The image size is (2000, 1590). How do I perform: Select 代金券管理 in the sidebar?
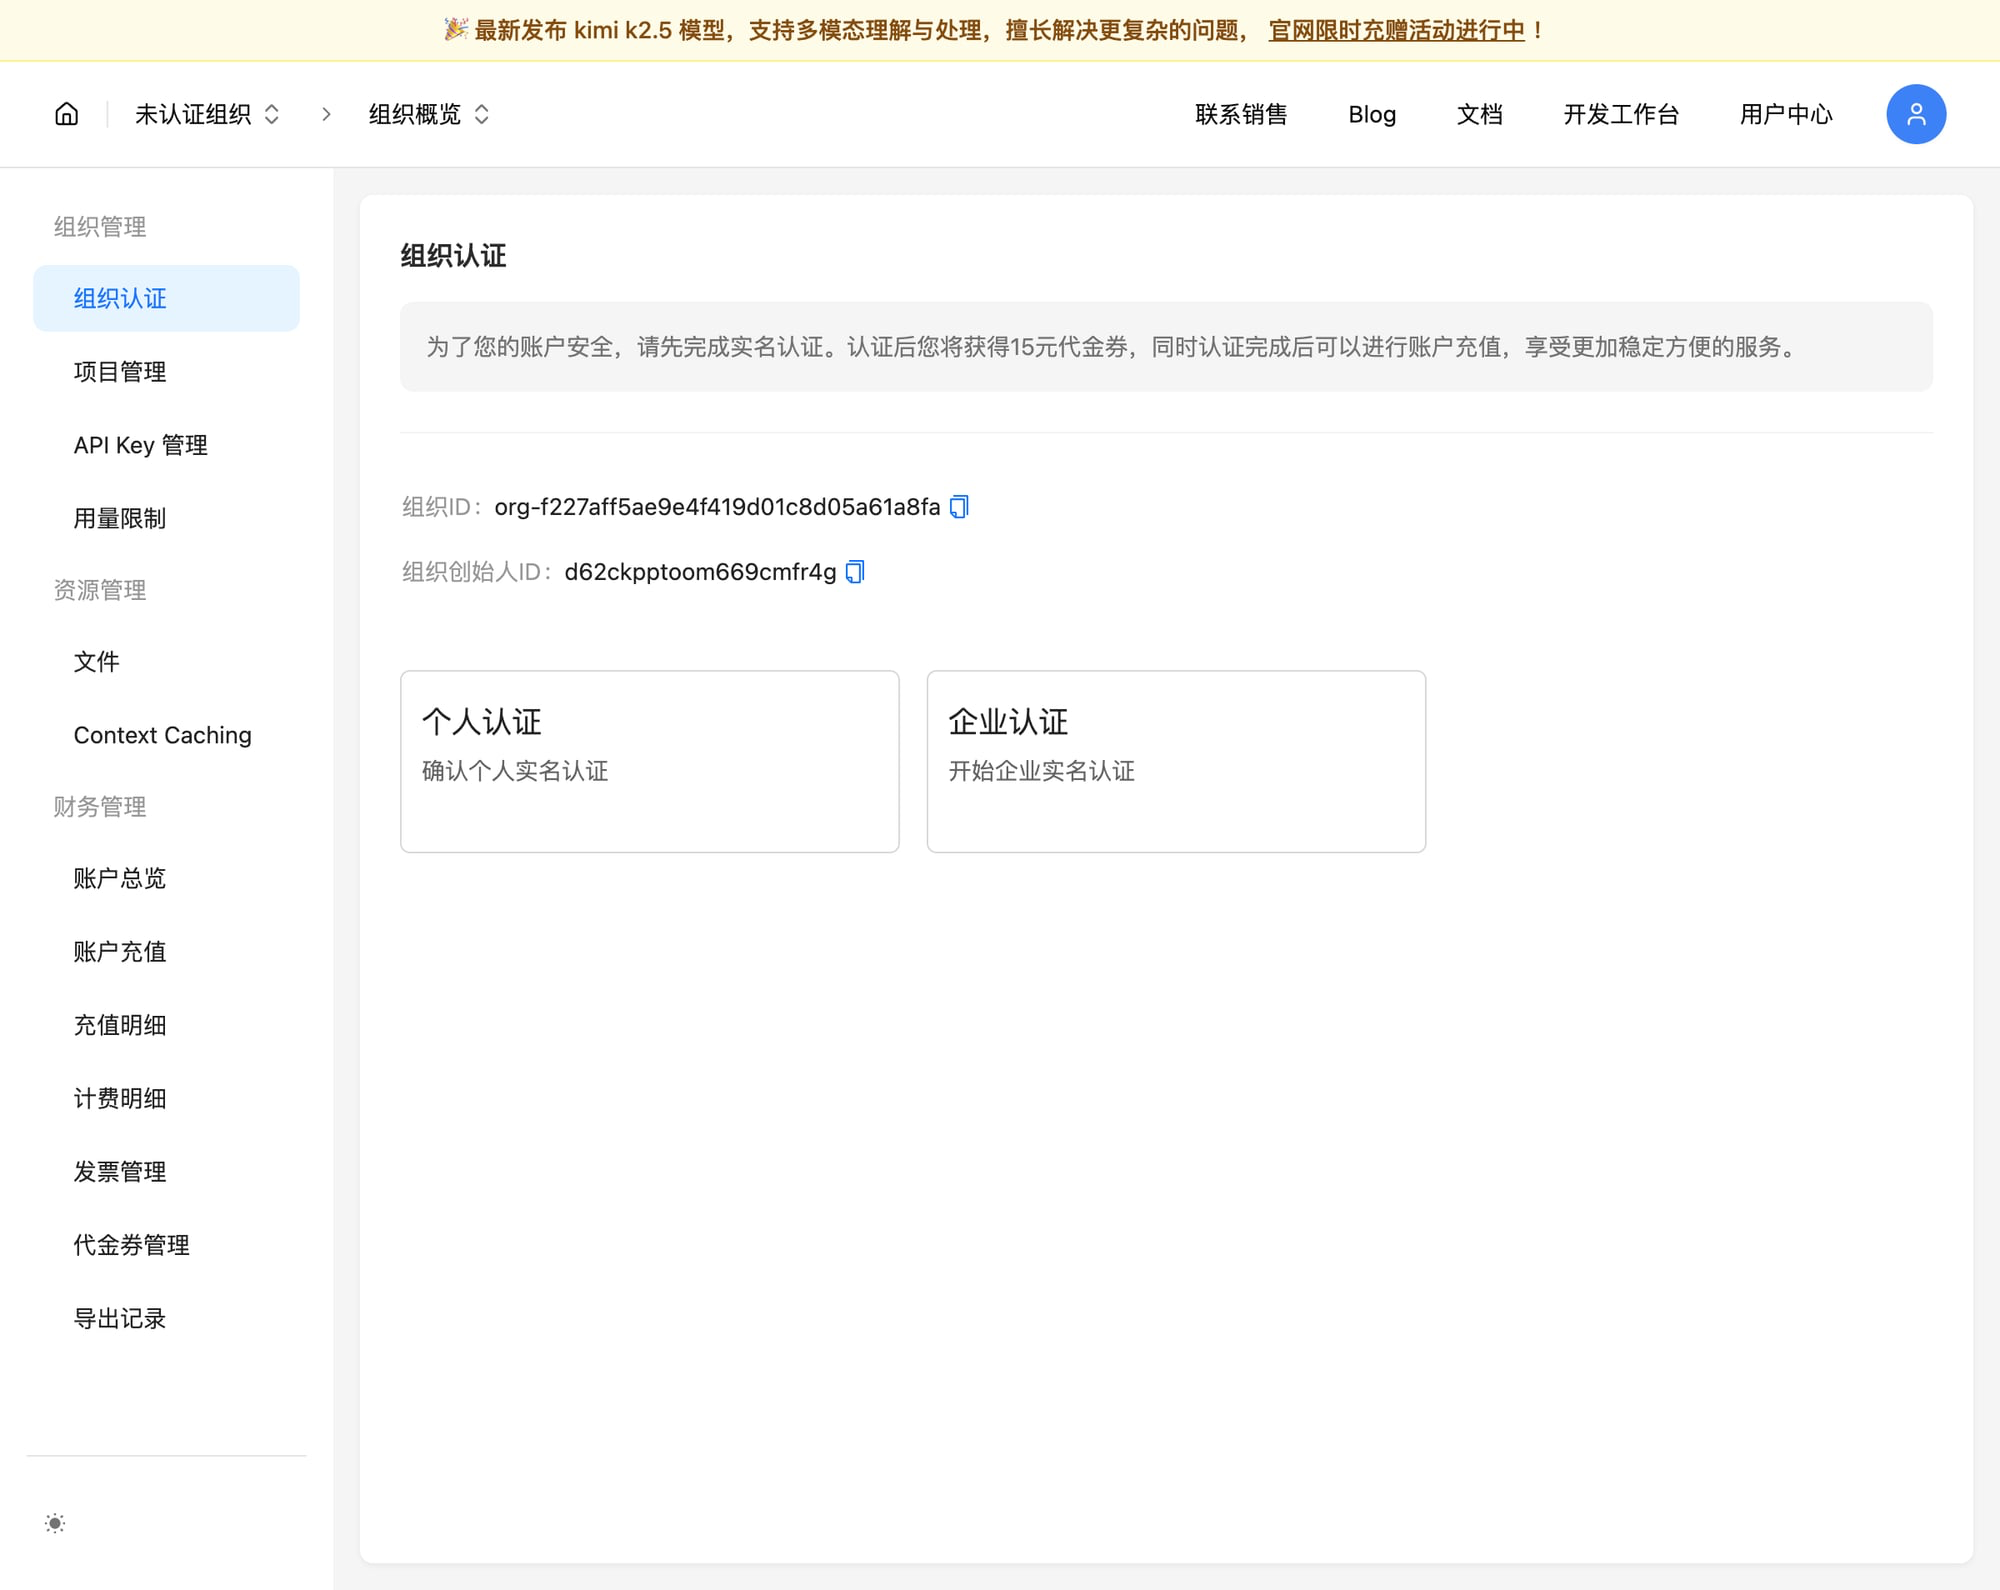click(x=131, y=1245)
